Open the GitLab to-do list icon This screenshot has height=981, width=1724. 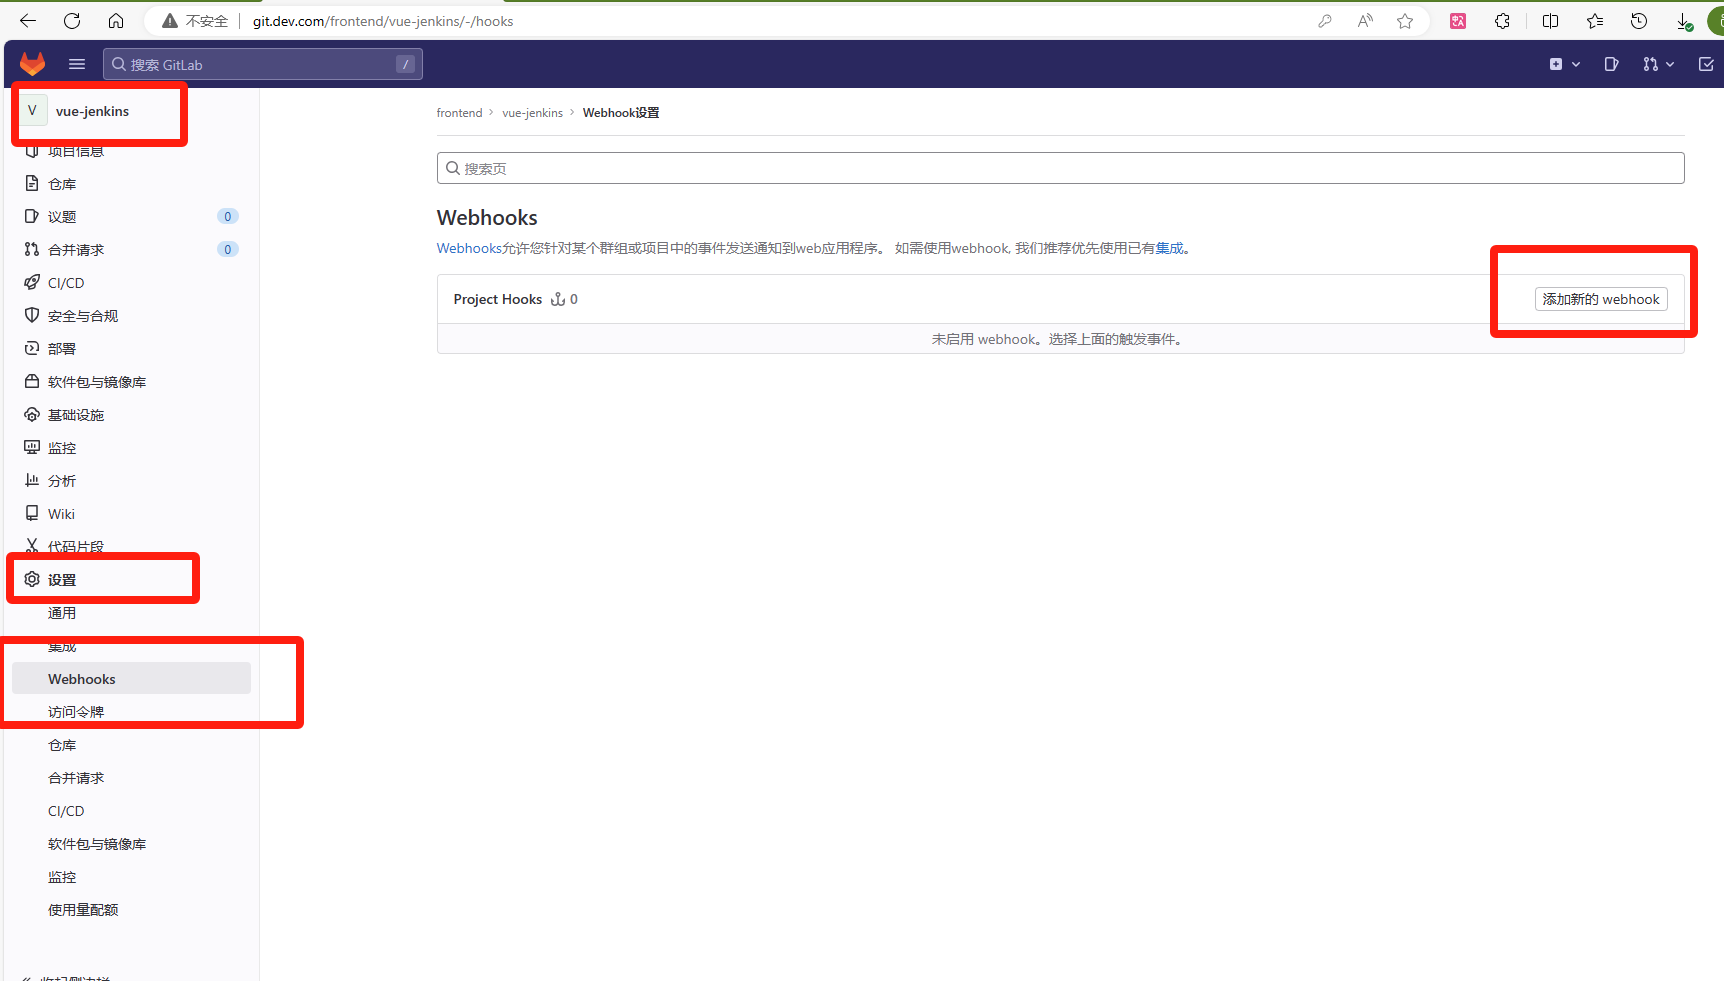coord(1706,64)
